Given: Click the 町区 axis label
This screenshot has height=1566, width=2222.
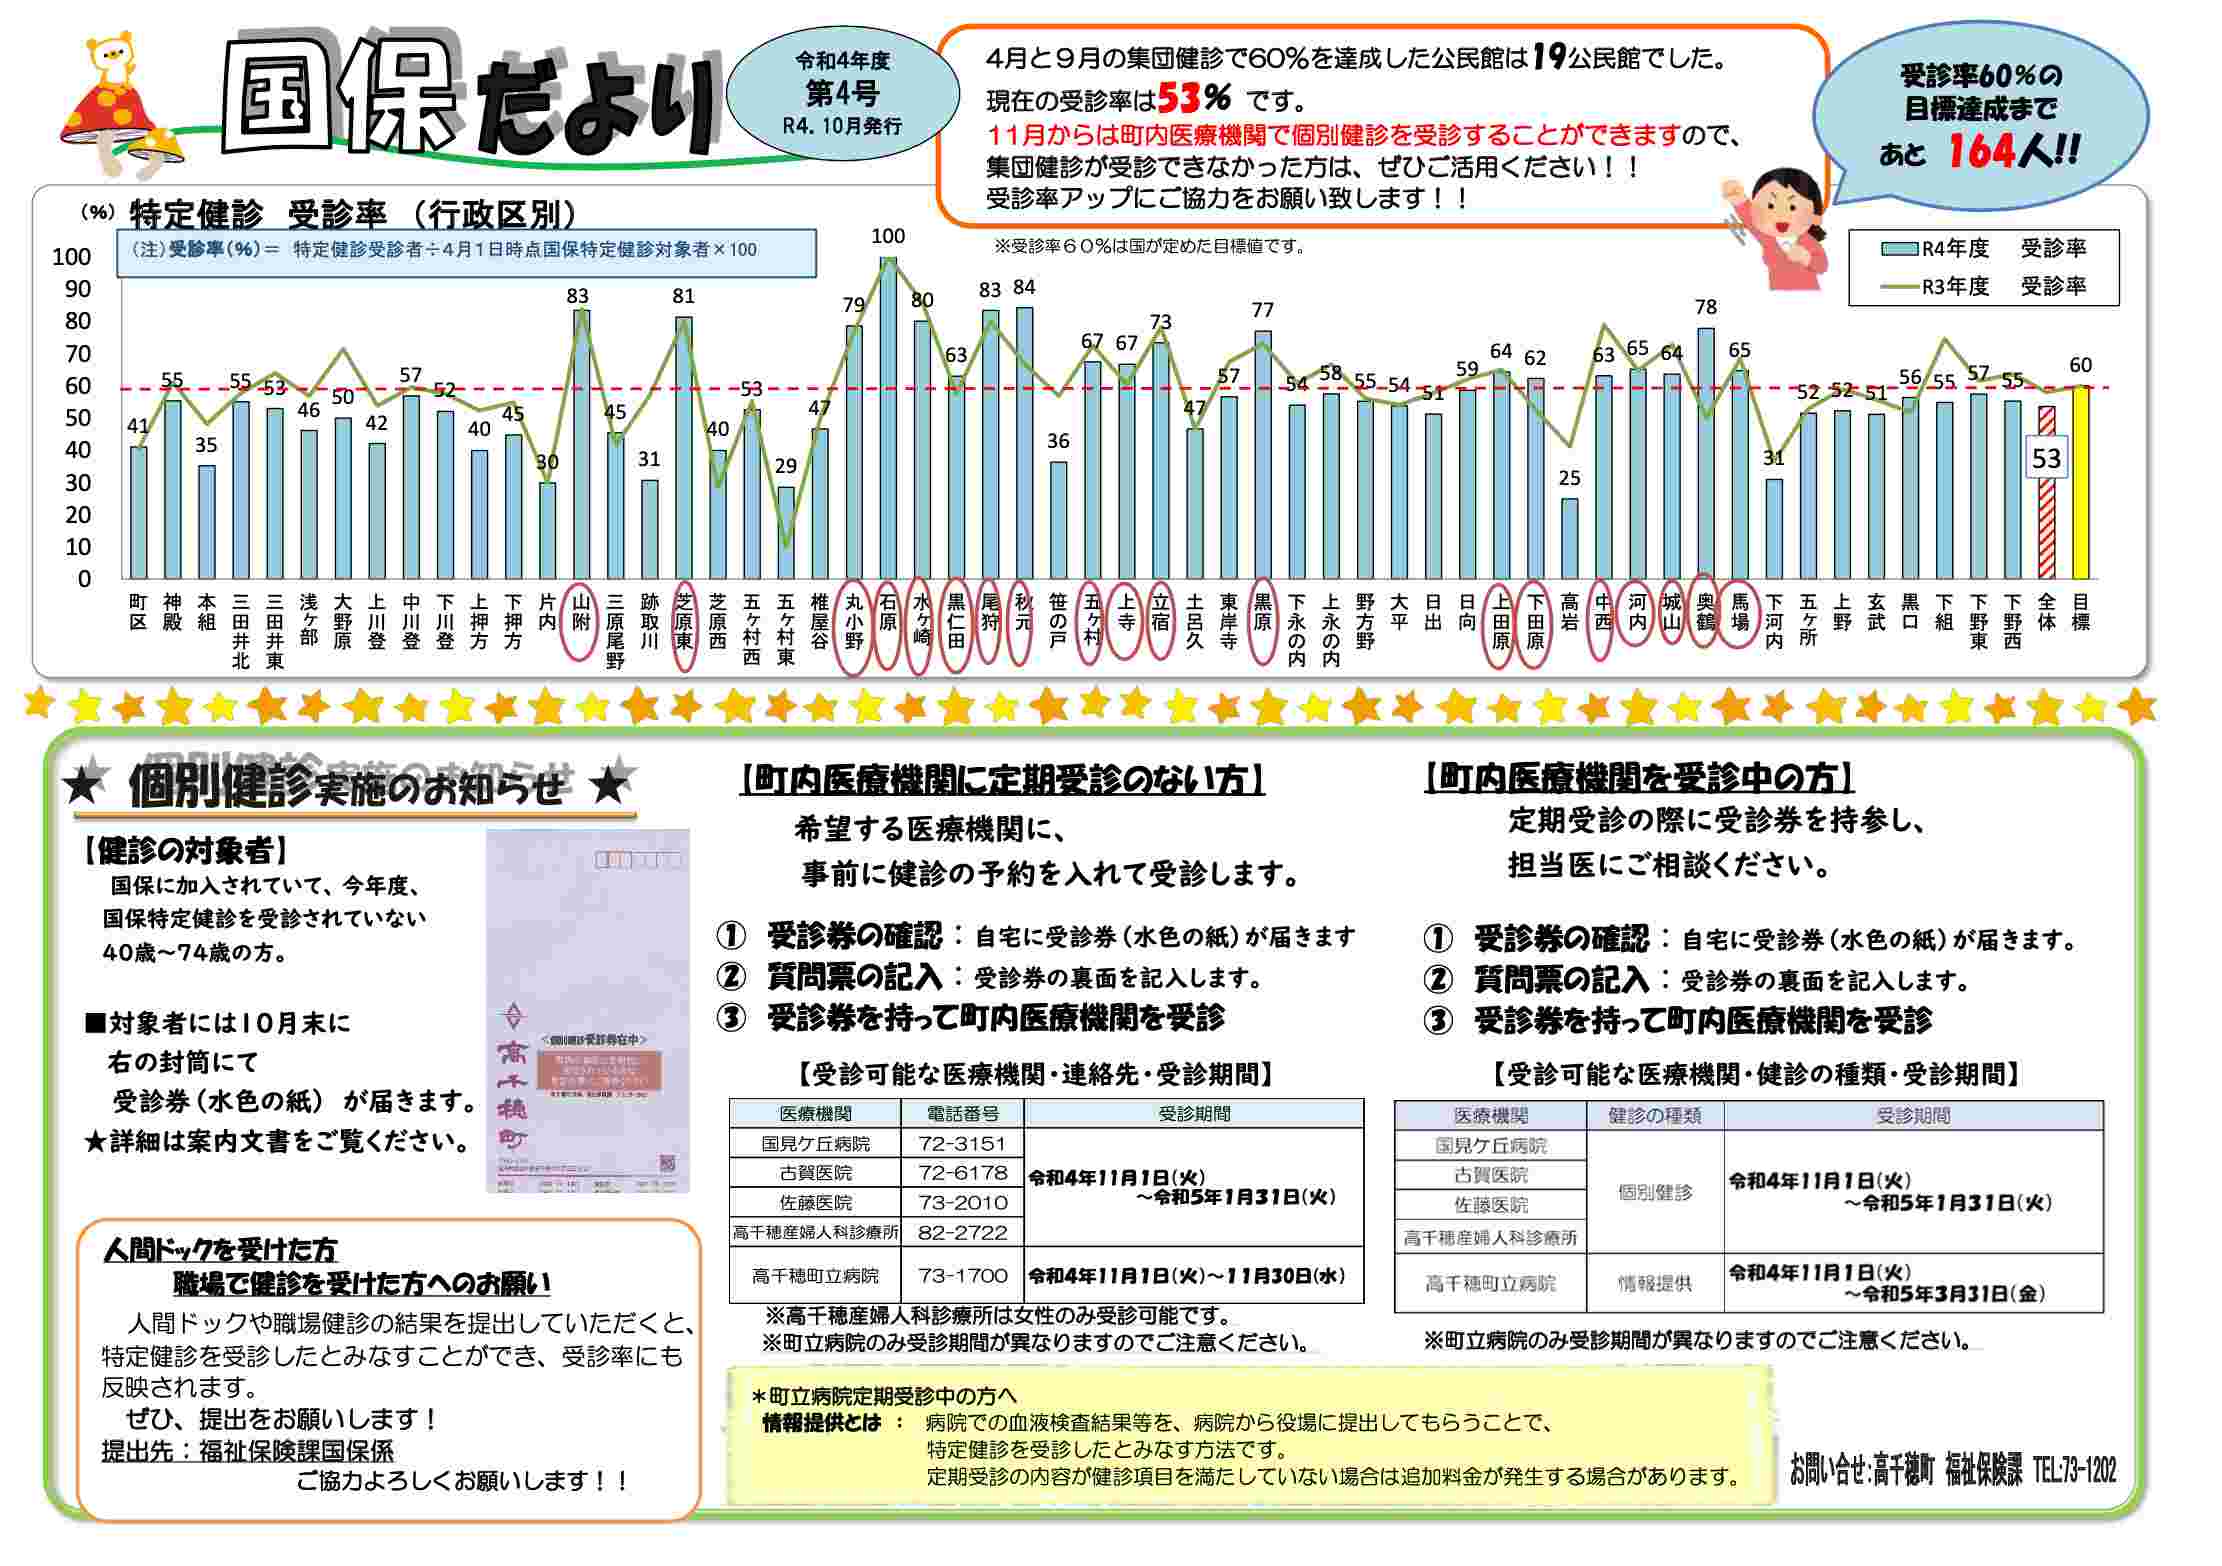Looking at the screenshot, I should (138, 612).
